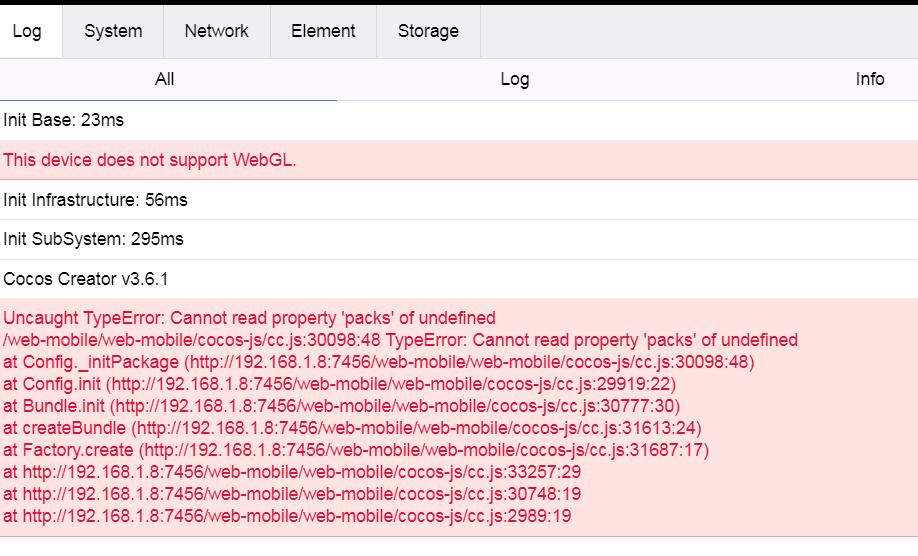
Task: Select the WebGL not supported error row
Action: [150, 160]
